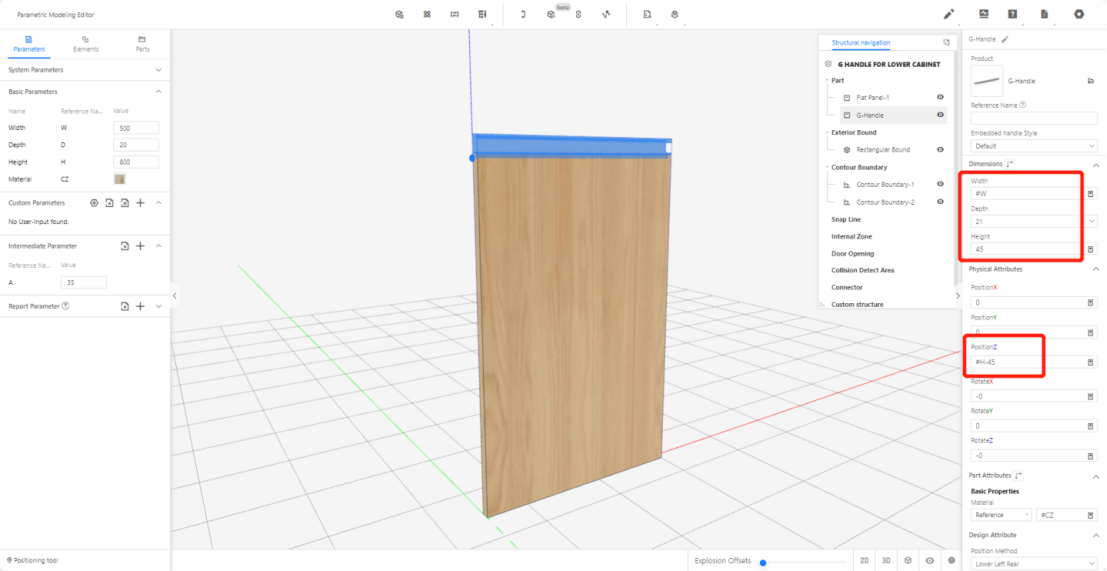Screen dimensions: 1107x571
Task: Open product folder icon next to G-Handle
Action: coord(1090,81)
